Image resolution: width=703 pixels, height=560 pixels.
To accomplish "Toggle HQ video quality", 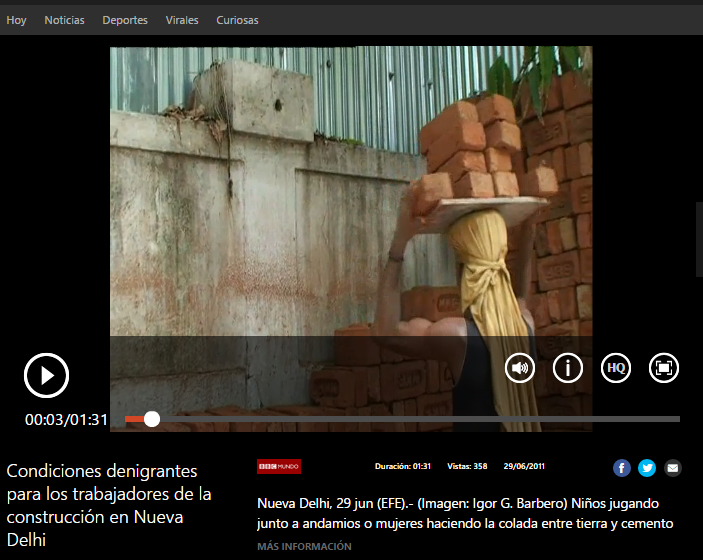I will click(616, 368).
